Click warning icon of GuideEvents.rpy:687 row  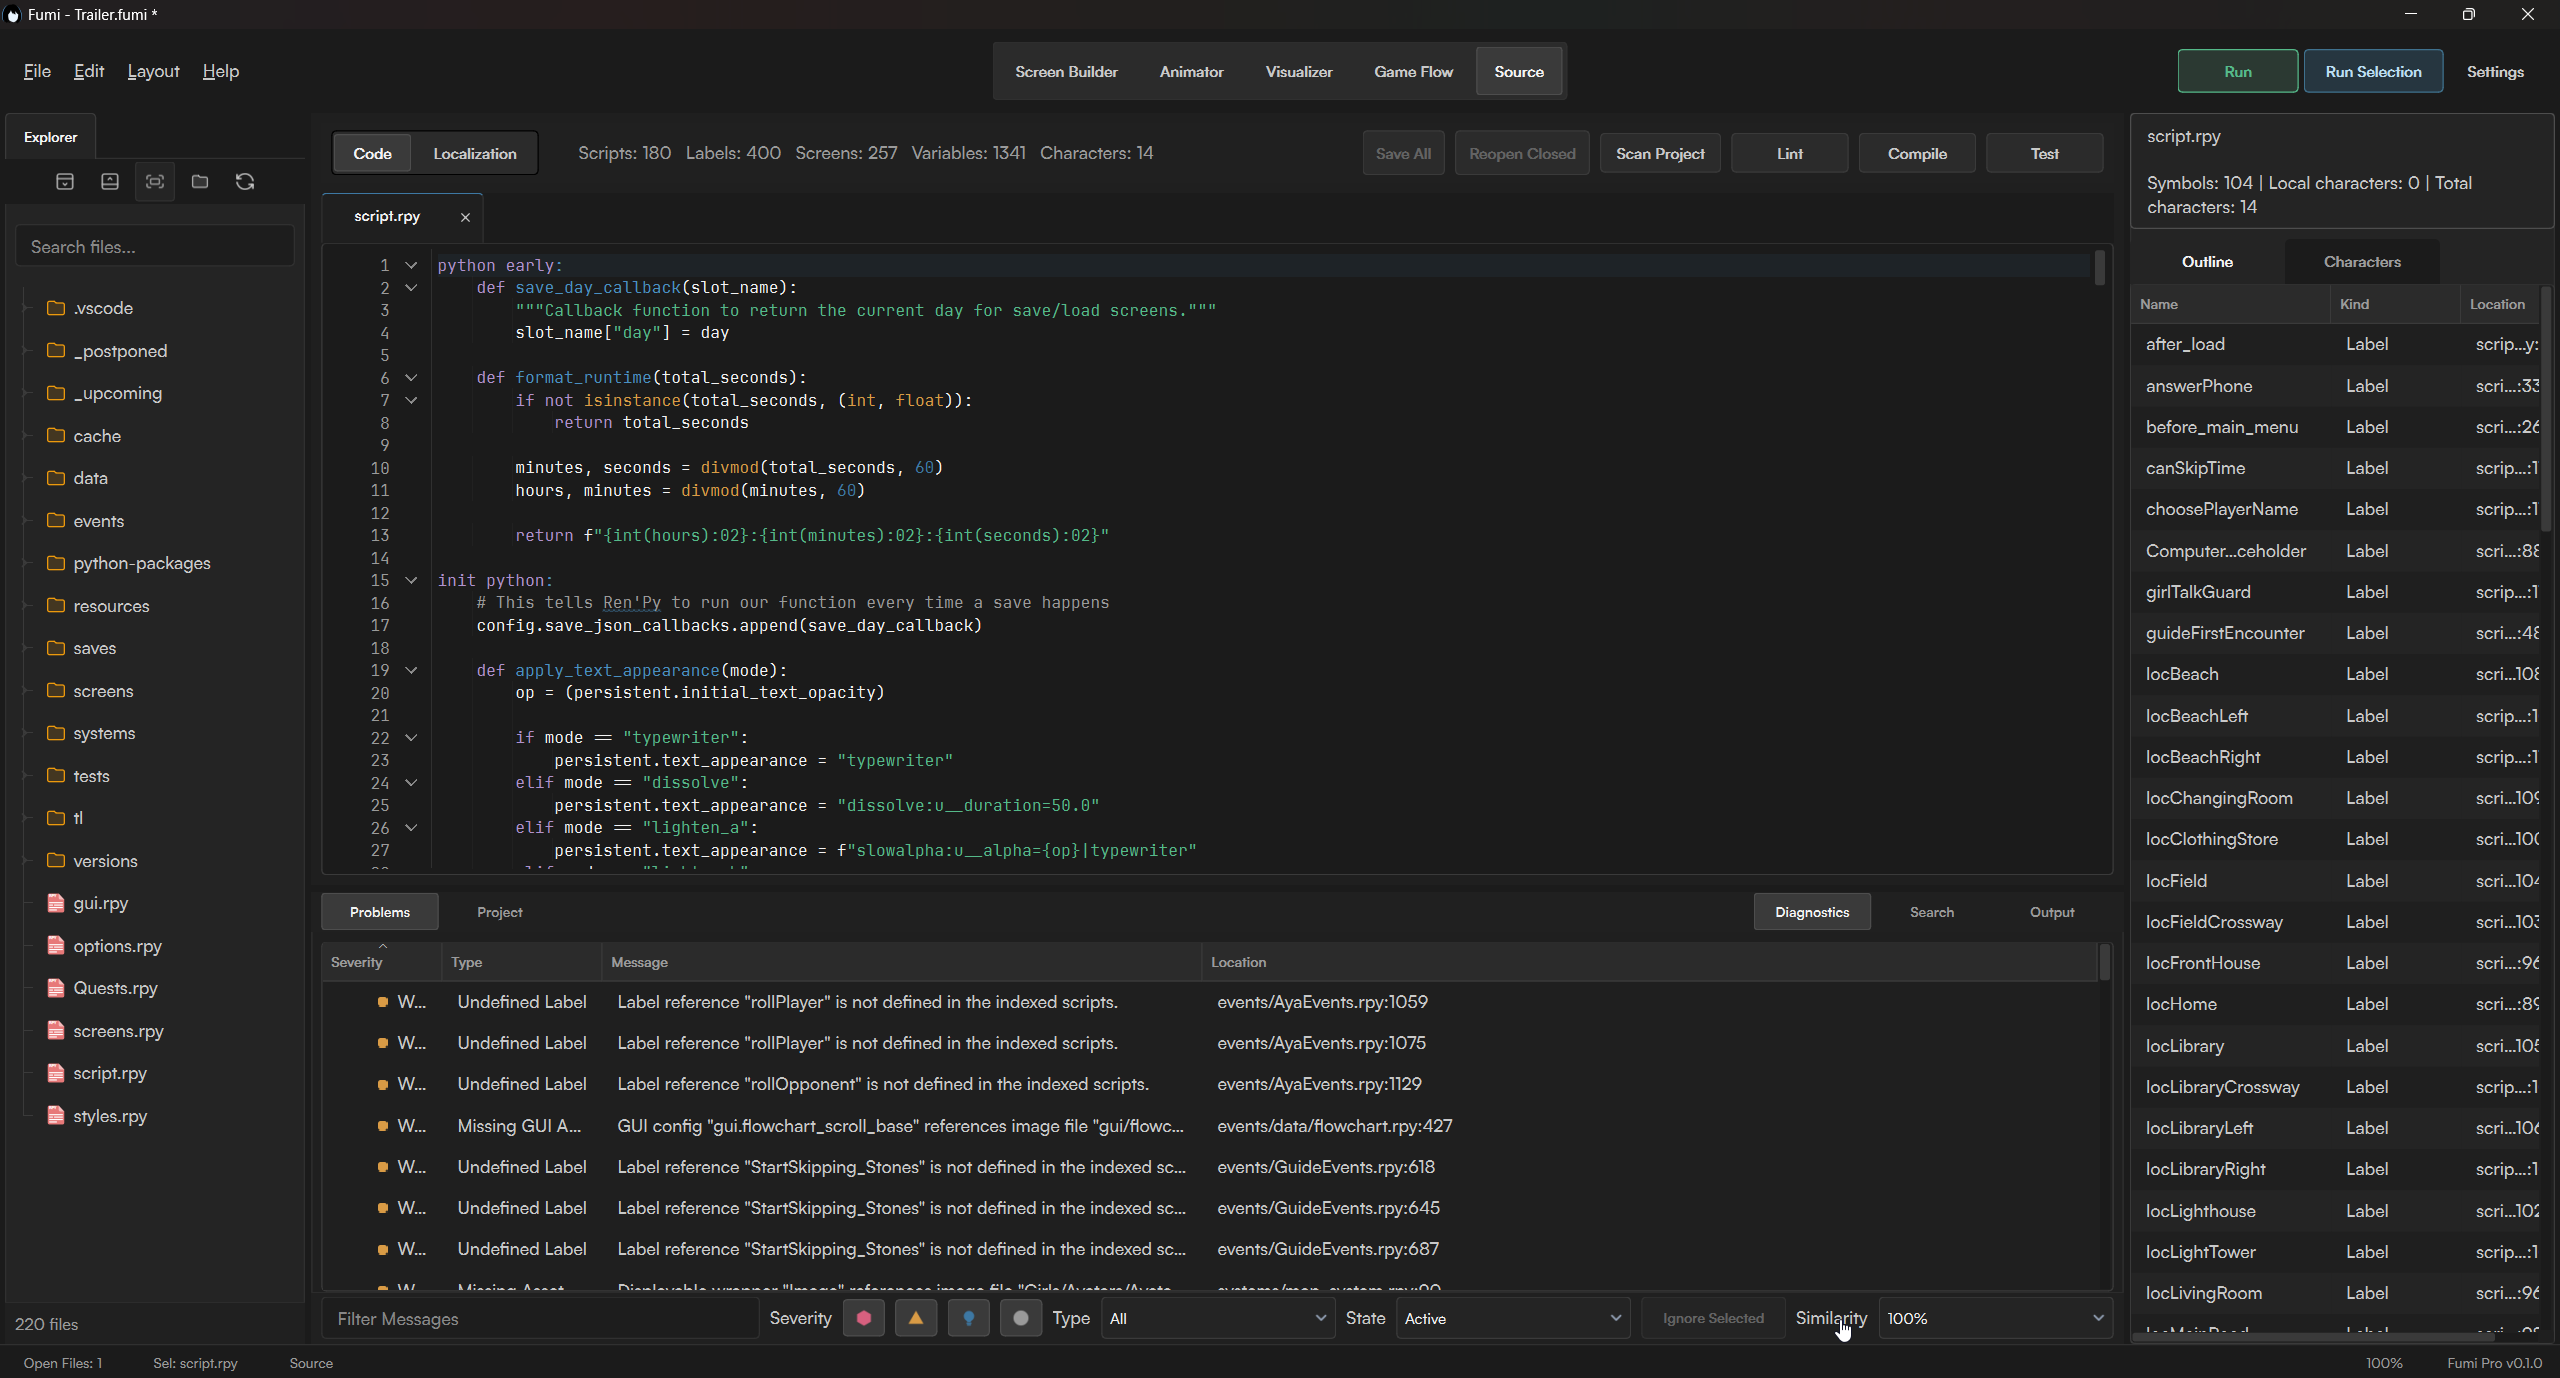coord(382,1249)
